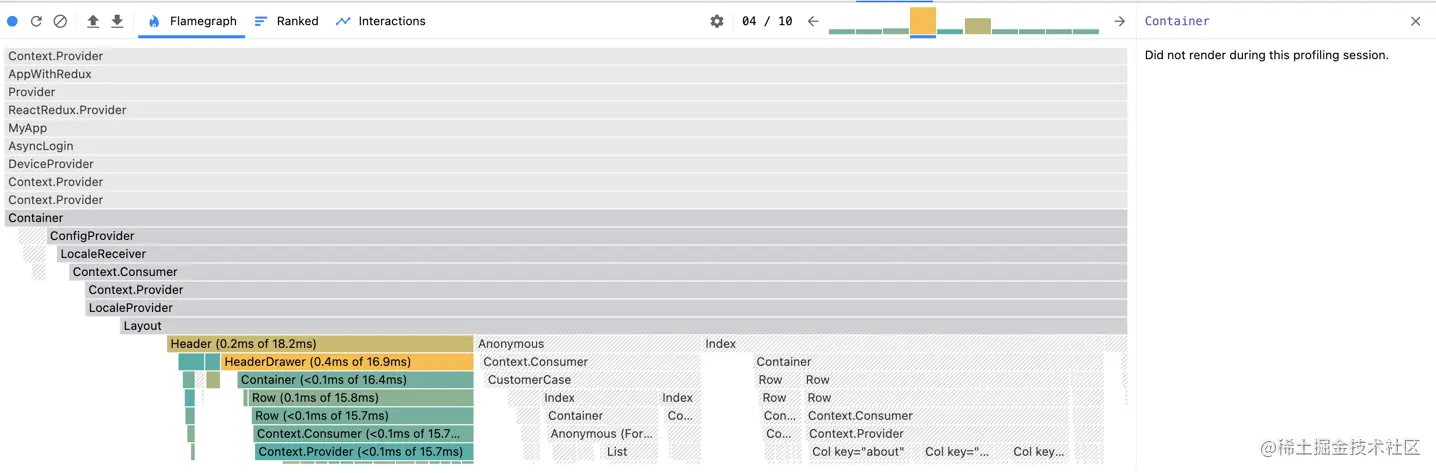Click the 'Did not render during this profiling session' message

1266,55
